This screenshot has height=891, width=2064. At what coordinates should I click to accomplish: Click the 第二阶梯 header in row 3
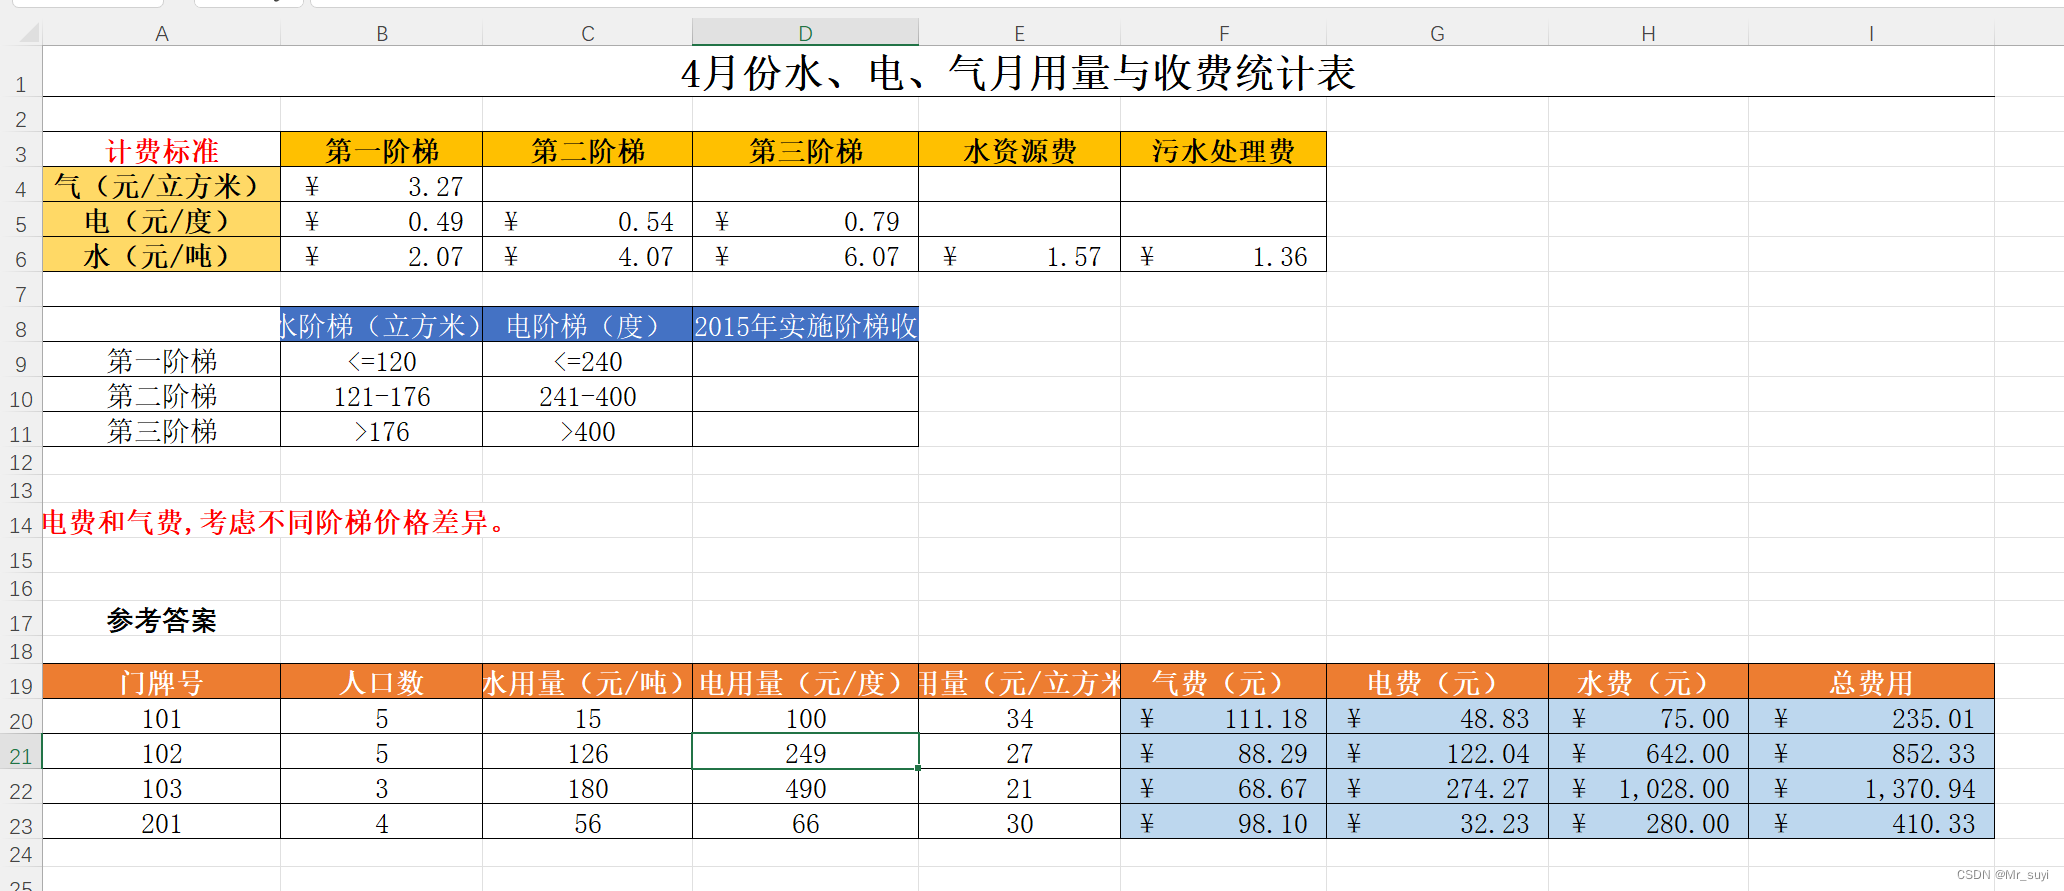588,150
